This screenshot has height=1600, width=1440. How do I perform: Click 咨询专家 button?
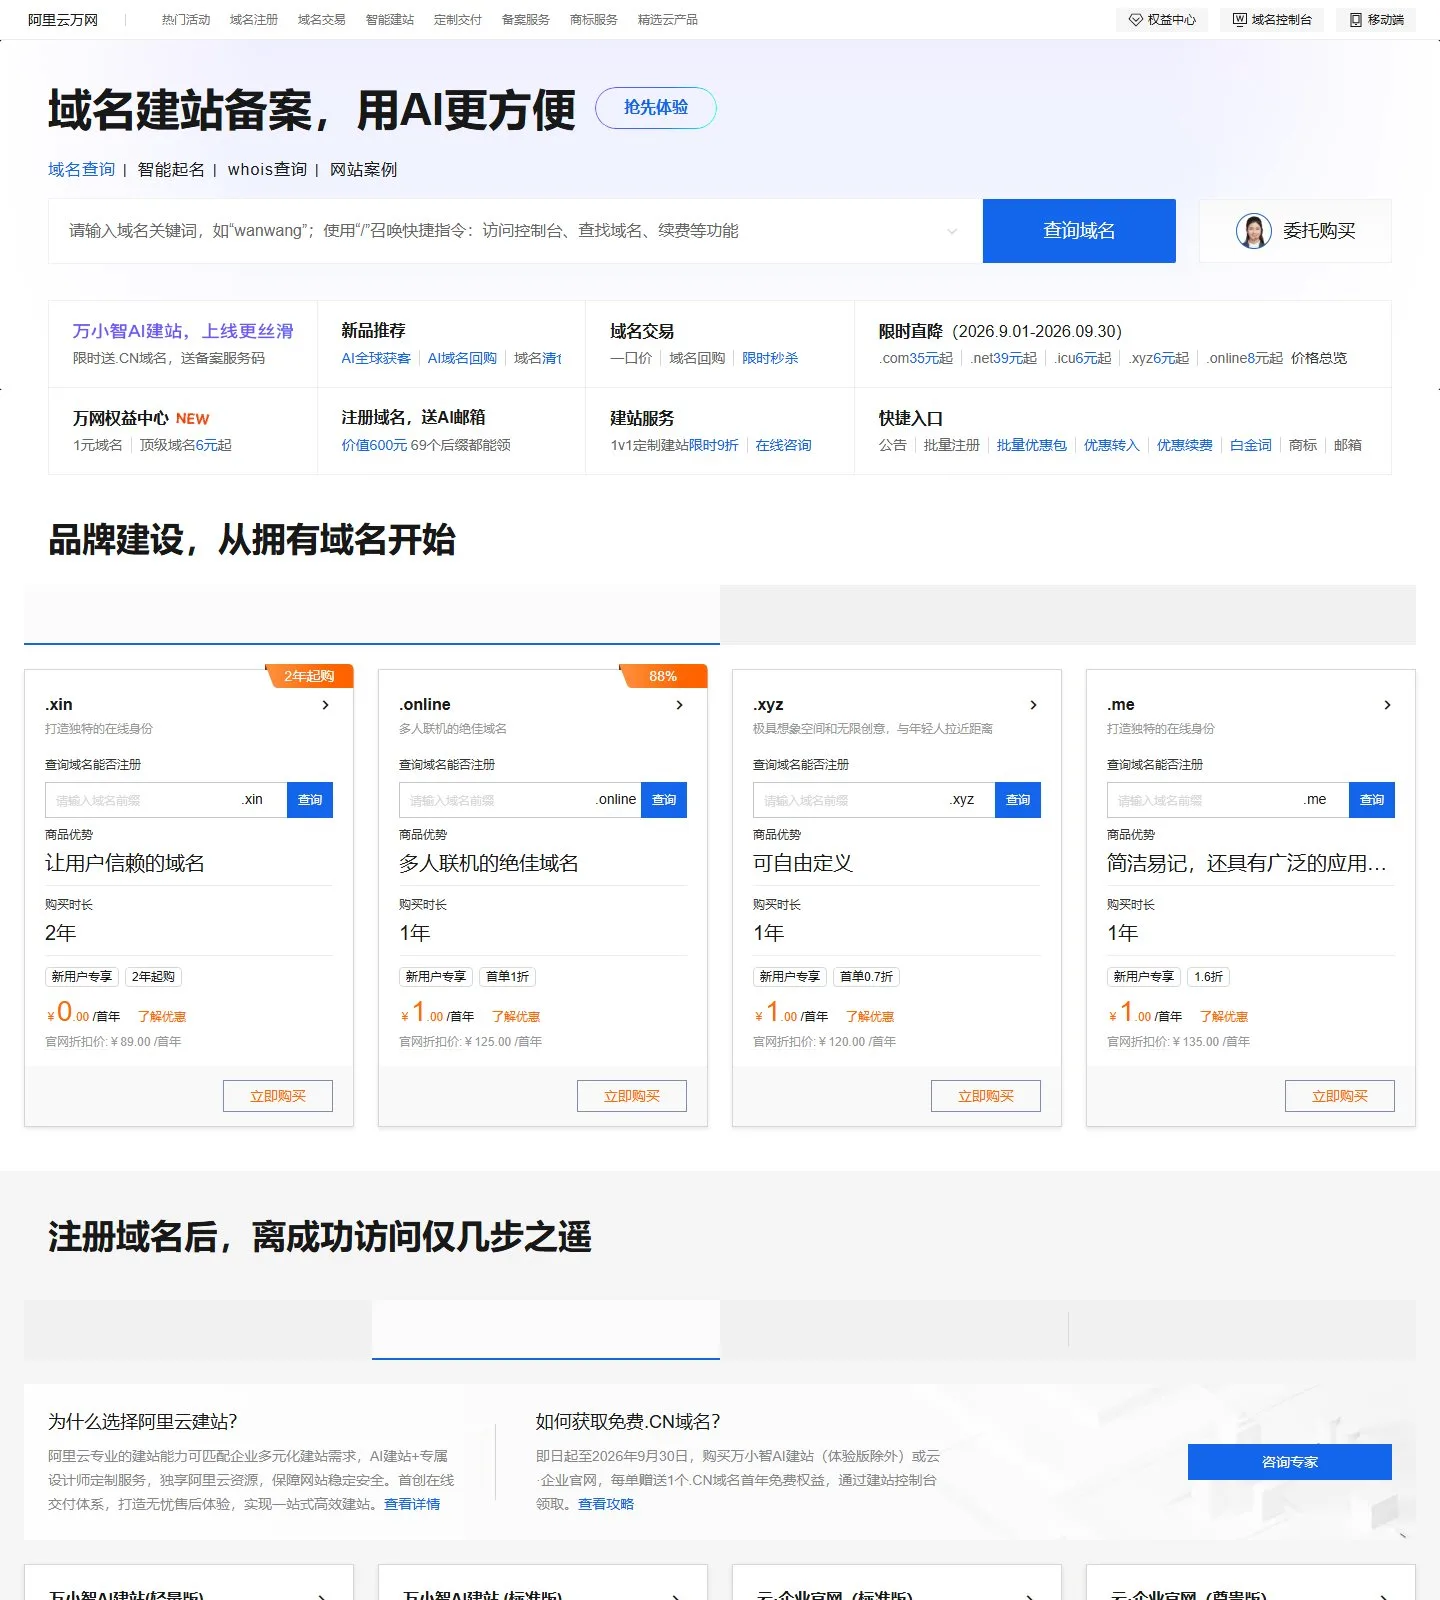click(x=1290, y=1462)
